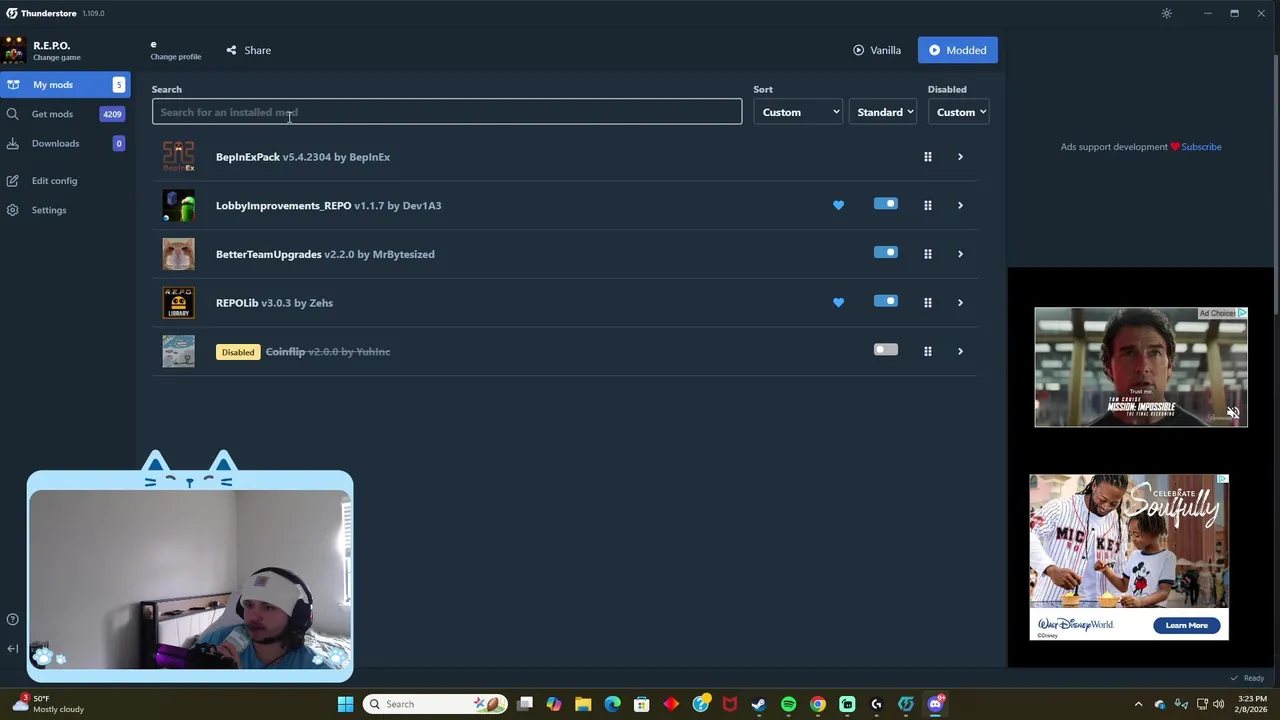Click the REPOLib library icon
This screenshot has width=1280, height=720.
179,302
